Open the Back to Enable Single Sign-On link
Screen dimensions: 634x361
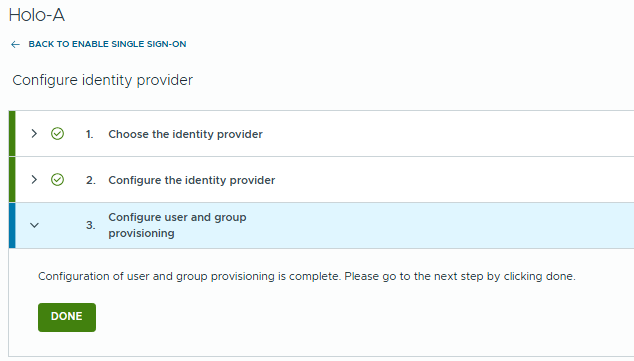(x=107, y=44)
